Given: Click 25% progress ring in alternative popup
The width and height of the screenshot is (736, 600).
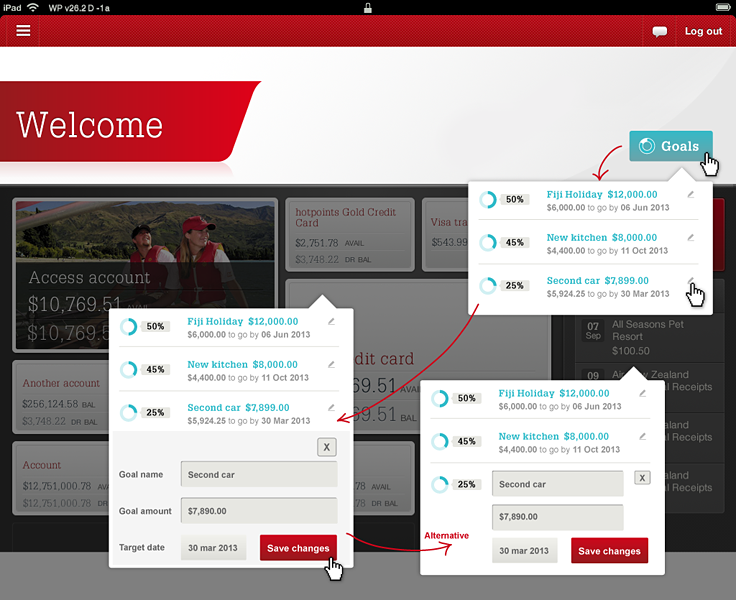Looking at the screenshot, I should [440, 485].
